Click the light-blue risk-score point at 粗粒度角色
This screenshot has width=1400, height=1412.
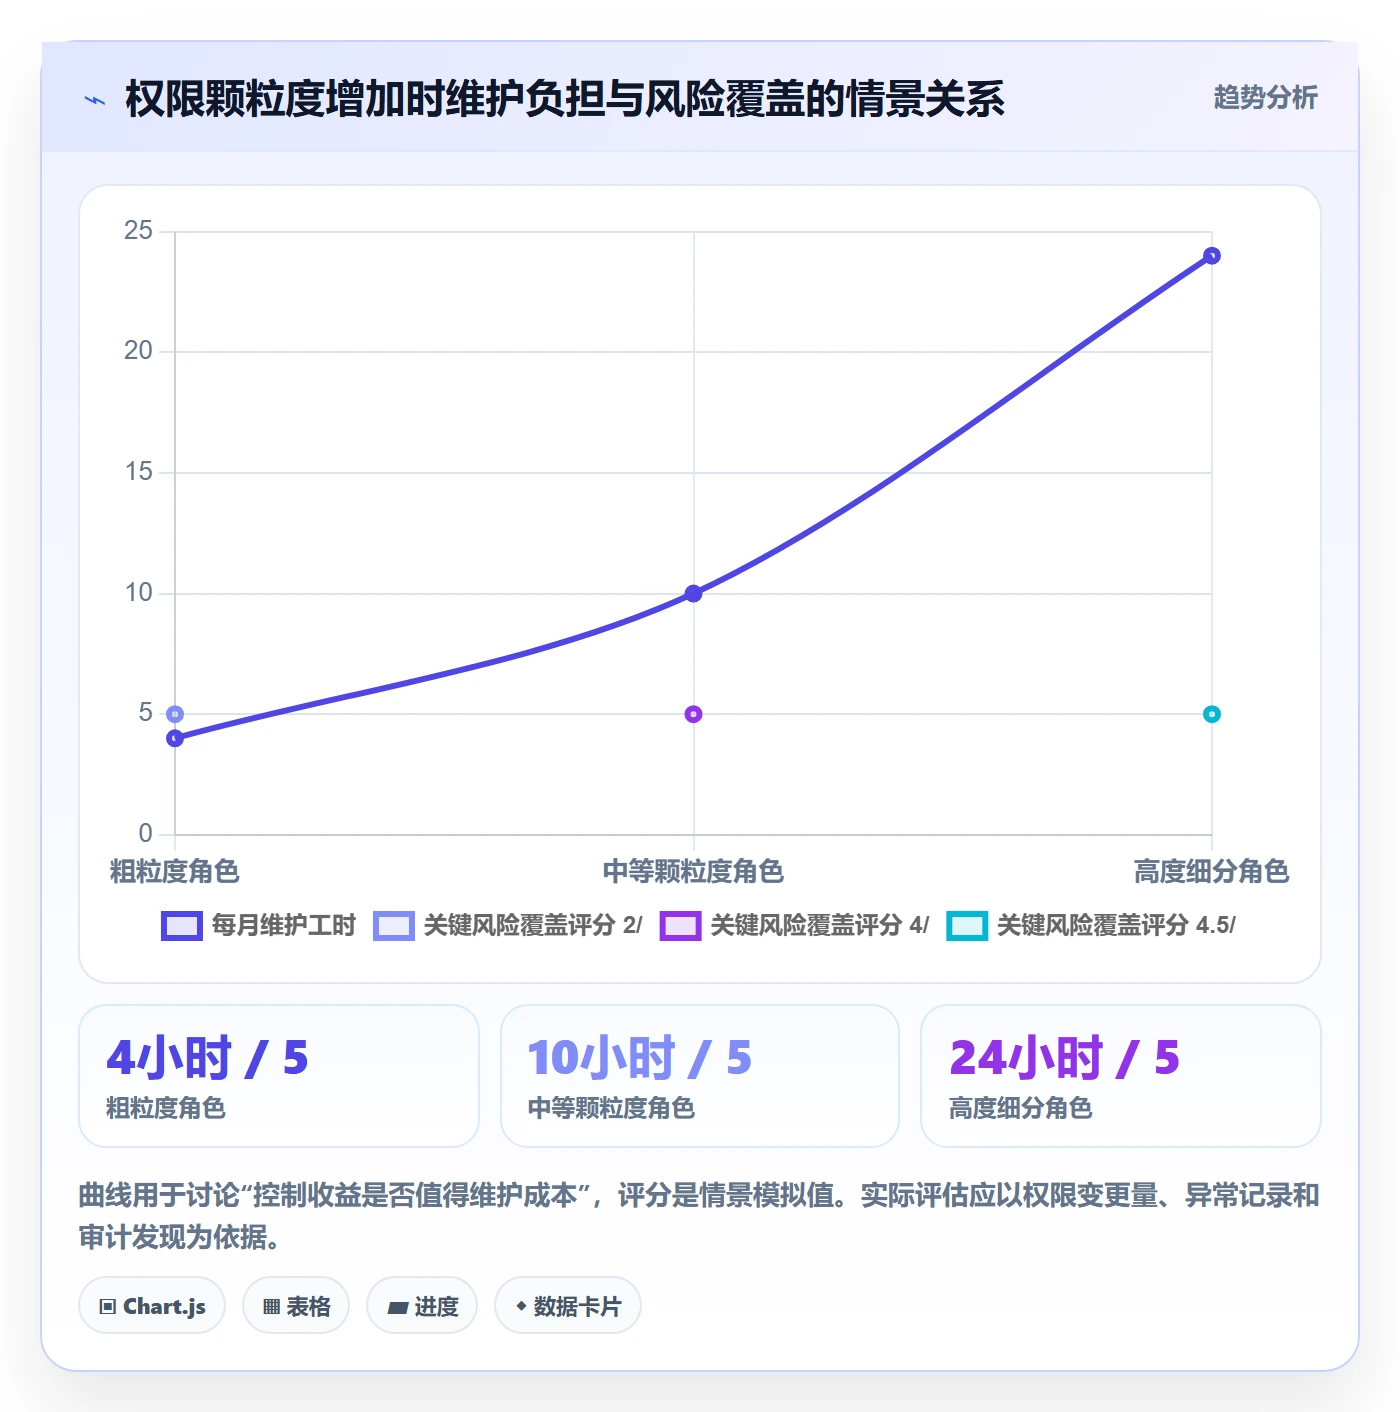coord(175,714)
